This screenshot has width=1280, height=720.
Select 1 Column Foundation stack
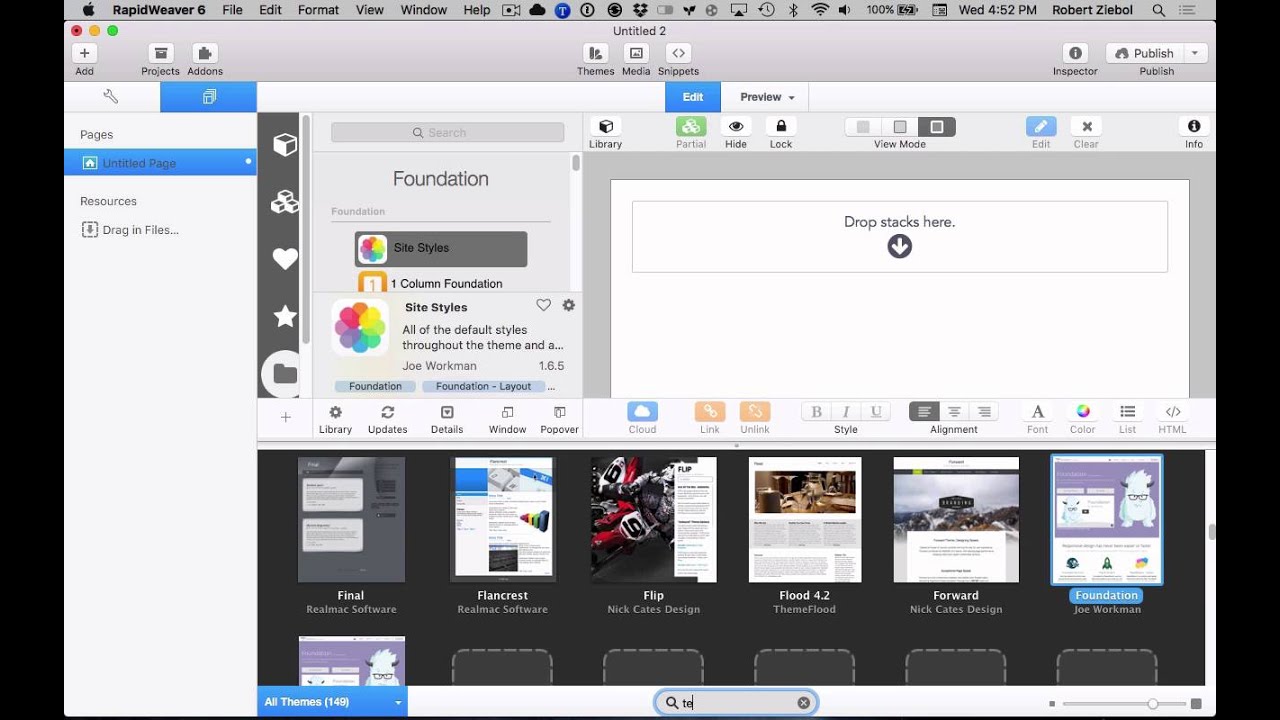coord(441,283)
